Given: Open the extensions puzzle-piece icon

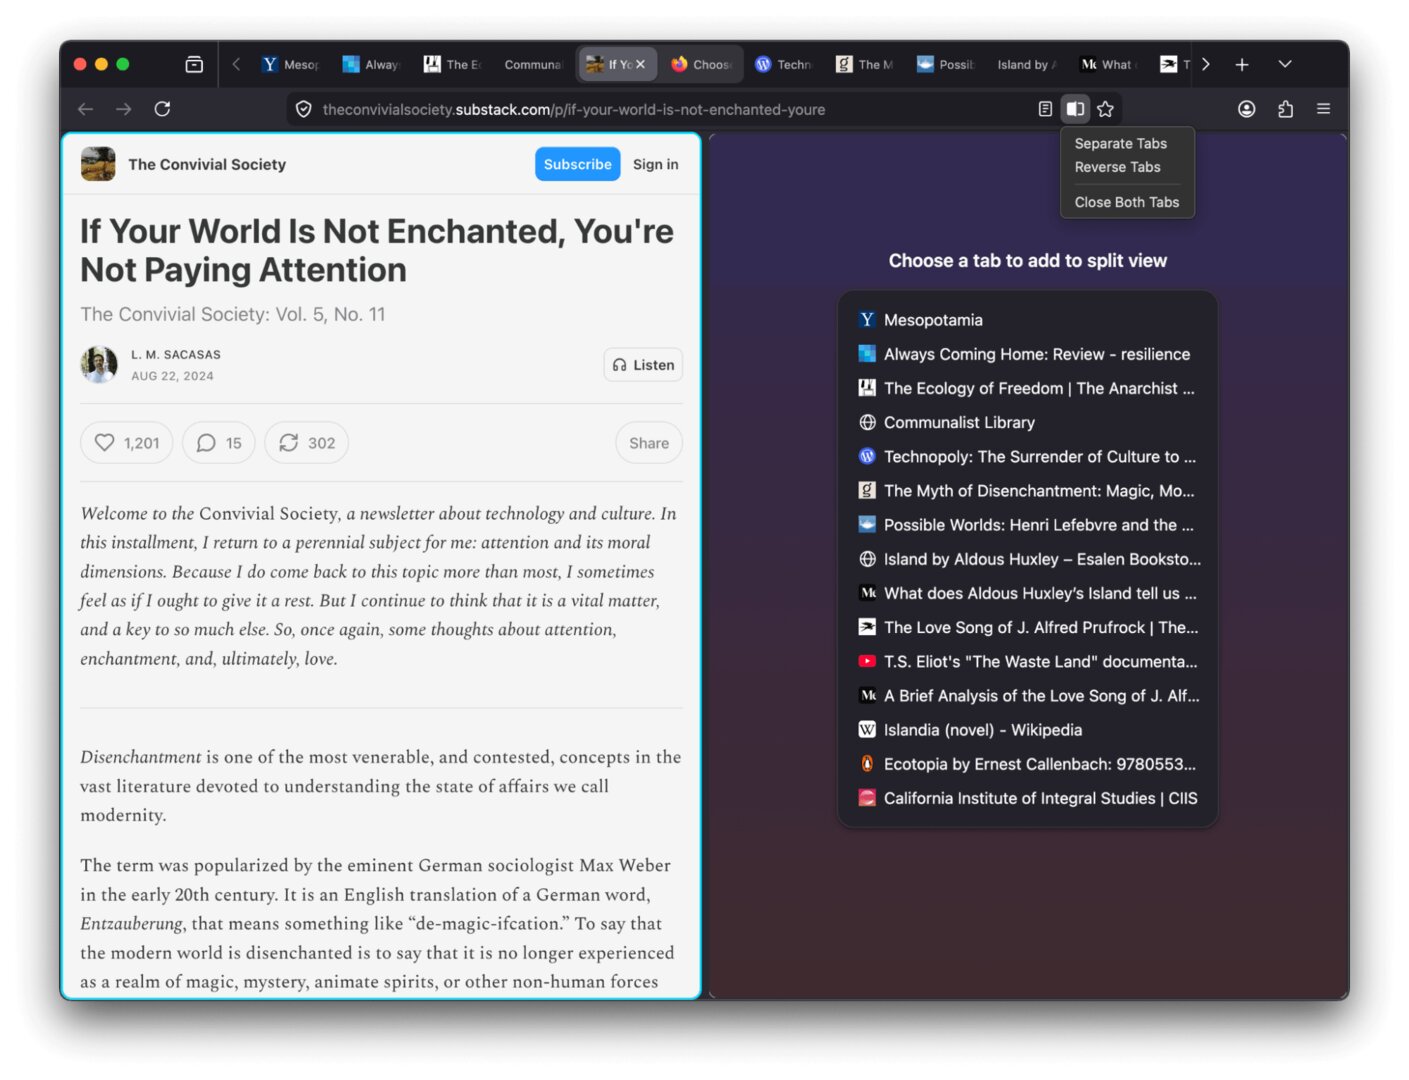Looking at the screenshot, I should tap(1285, 109).
